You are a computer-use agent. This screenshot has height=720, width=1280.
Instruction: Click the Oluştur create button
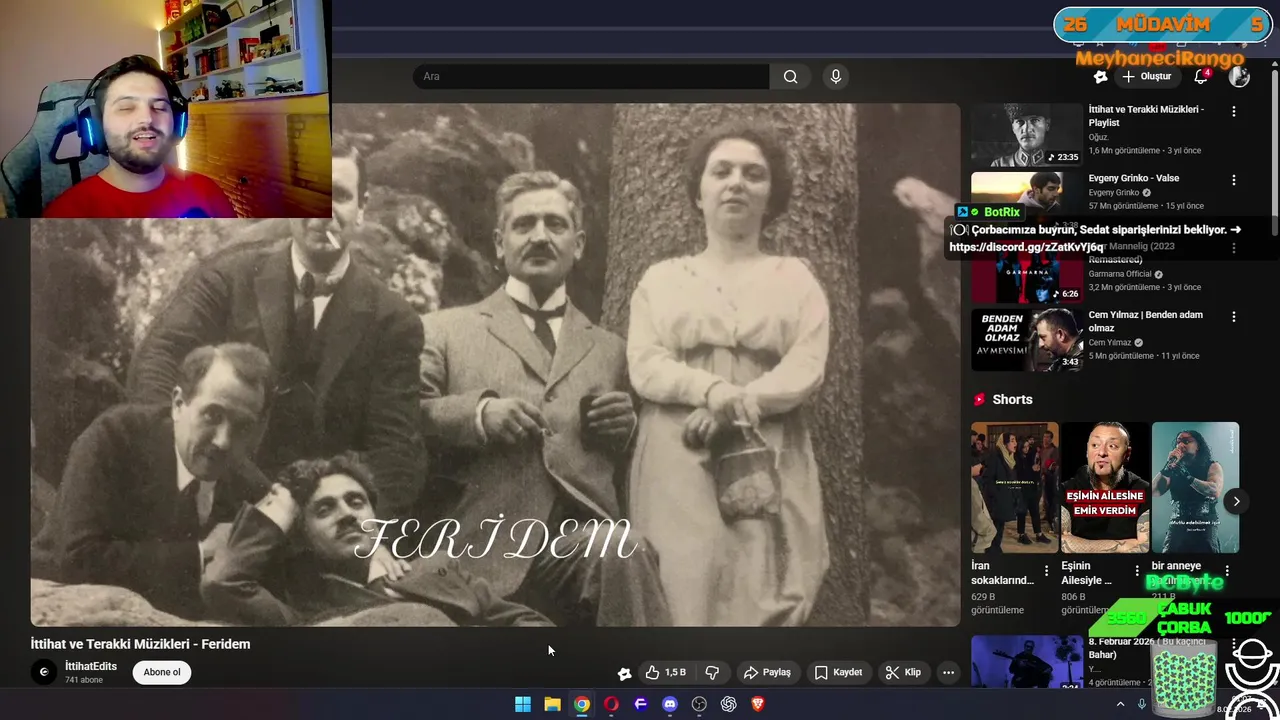pyautogui.click(x=1146, y=76)
